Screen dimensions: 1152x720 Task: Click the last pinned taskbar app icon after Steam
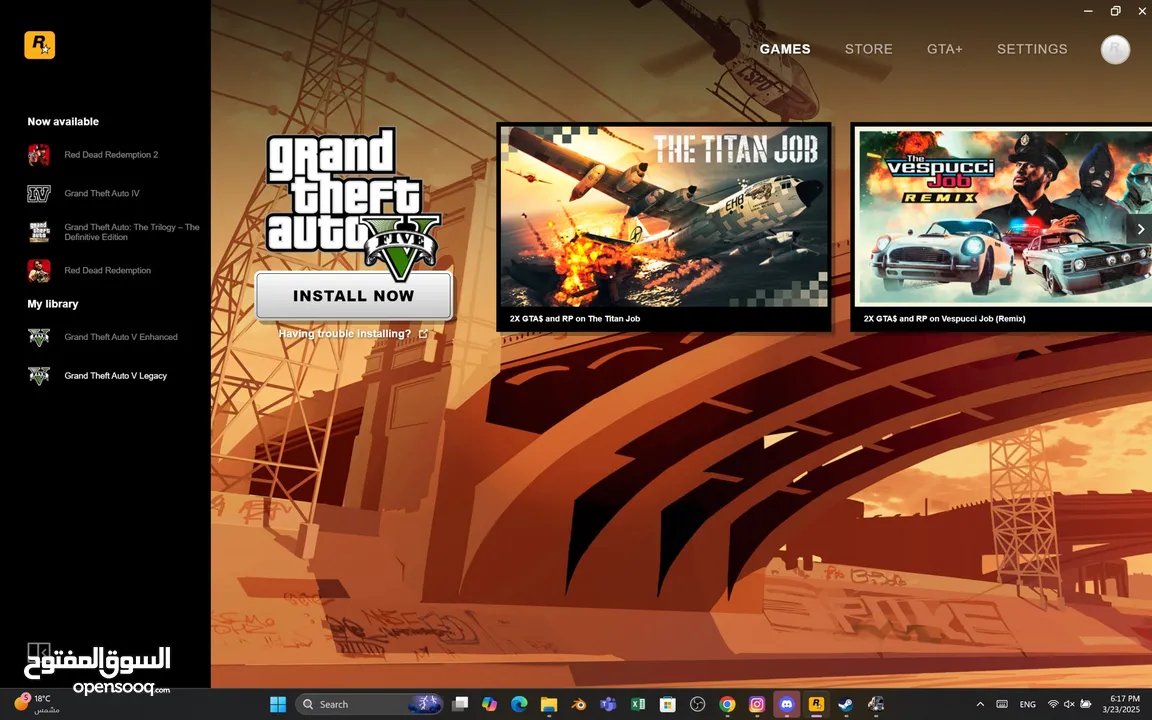875,705
